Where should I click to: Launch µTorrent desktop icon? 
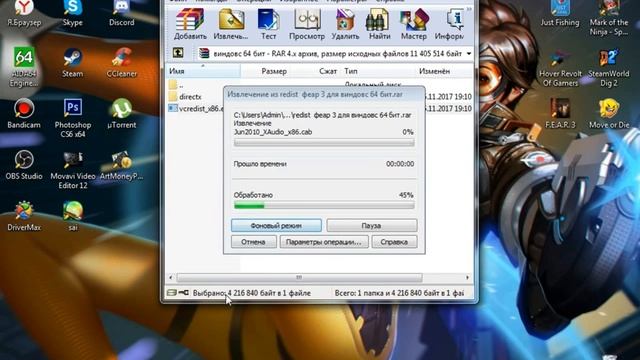point(121,114)
